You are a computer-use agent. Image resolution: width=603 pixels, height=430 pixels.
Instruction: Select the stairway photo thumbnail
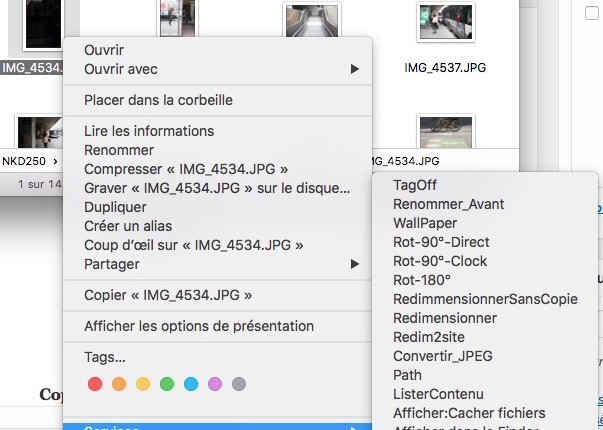(x=311, y=24)
